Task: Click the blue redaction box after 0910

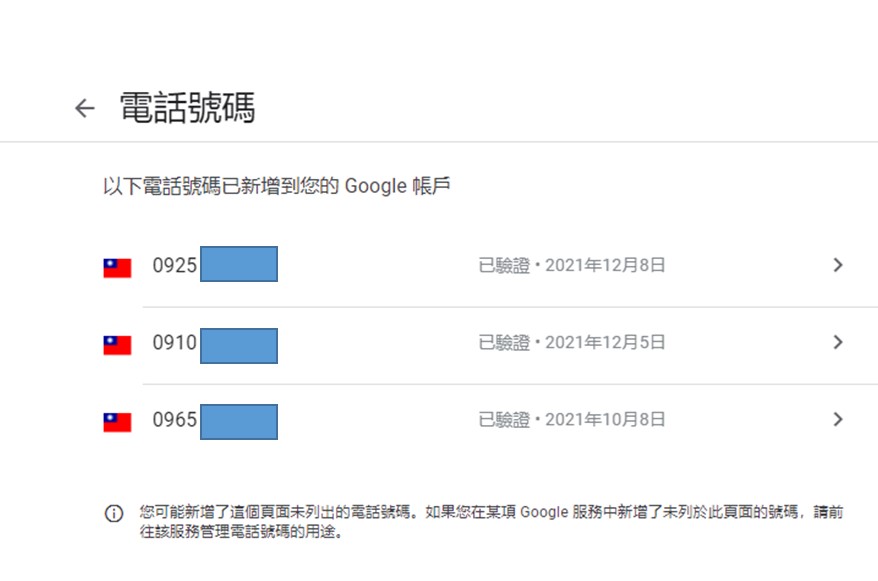Action: [239, 346]
